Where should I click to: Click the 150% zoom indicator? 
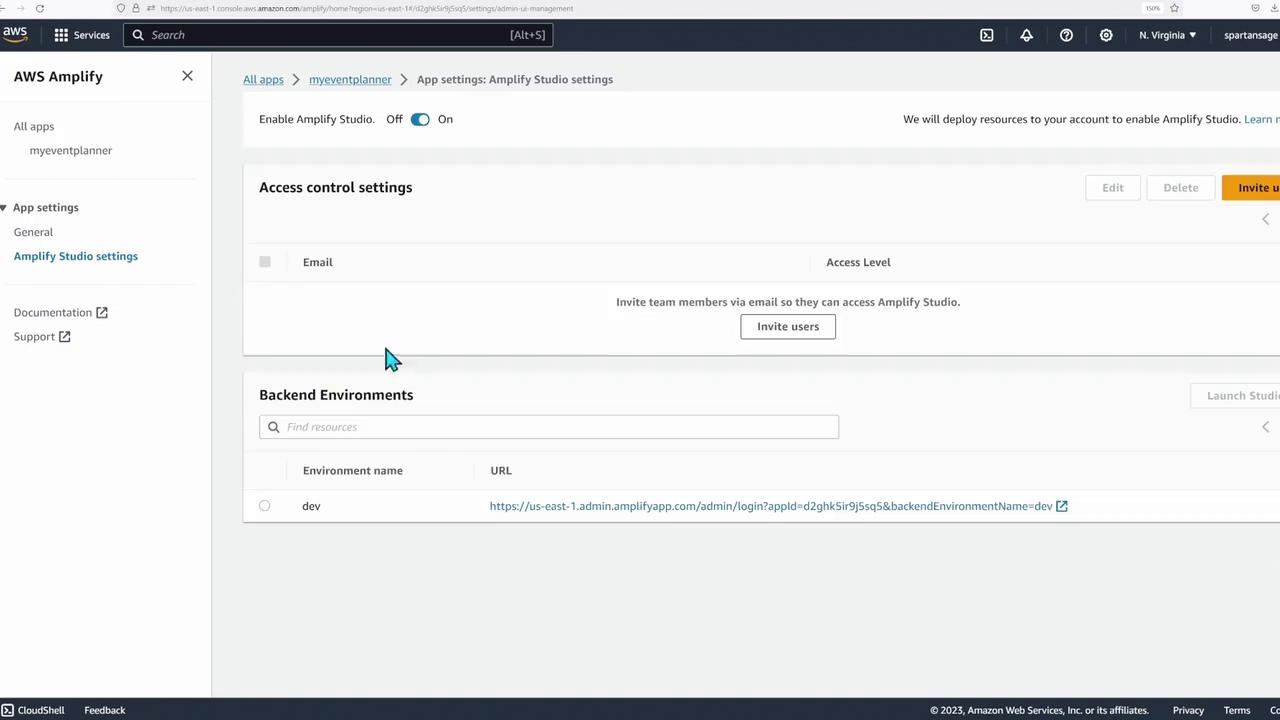[x=1153, y=8]
